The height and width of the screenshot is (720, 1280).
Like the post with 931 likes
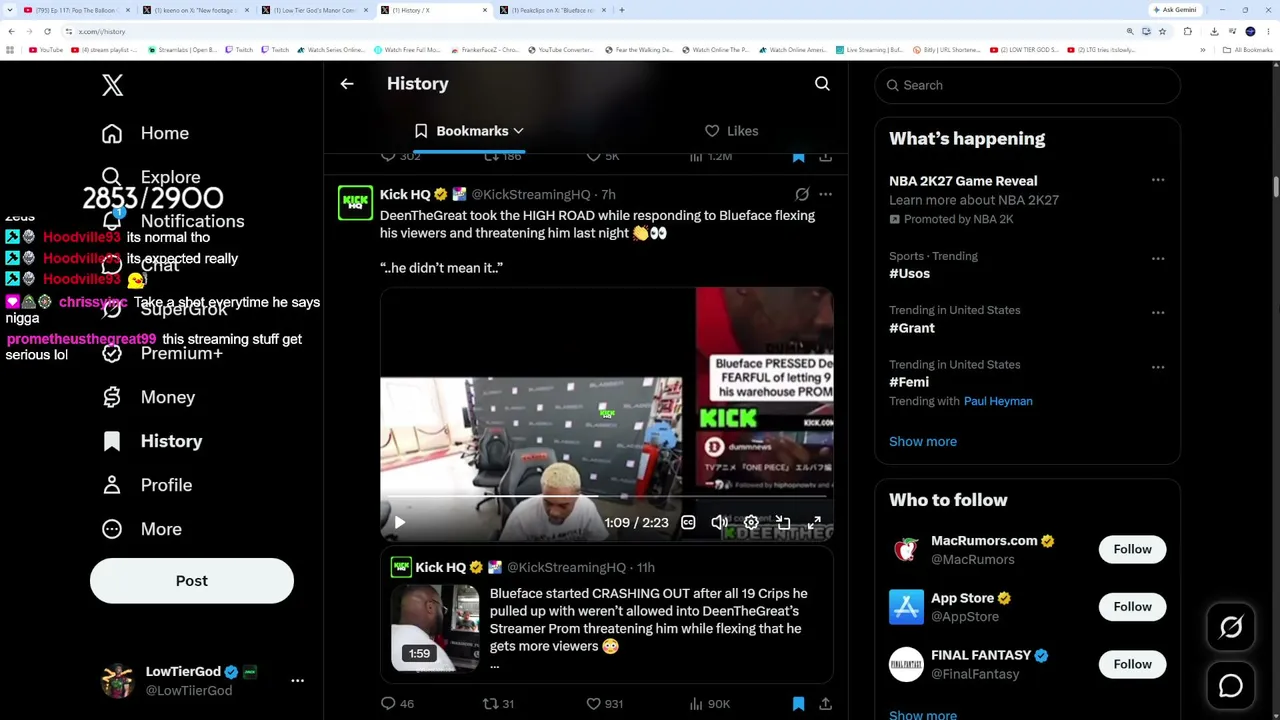tap(604, 704)
